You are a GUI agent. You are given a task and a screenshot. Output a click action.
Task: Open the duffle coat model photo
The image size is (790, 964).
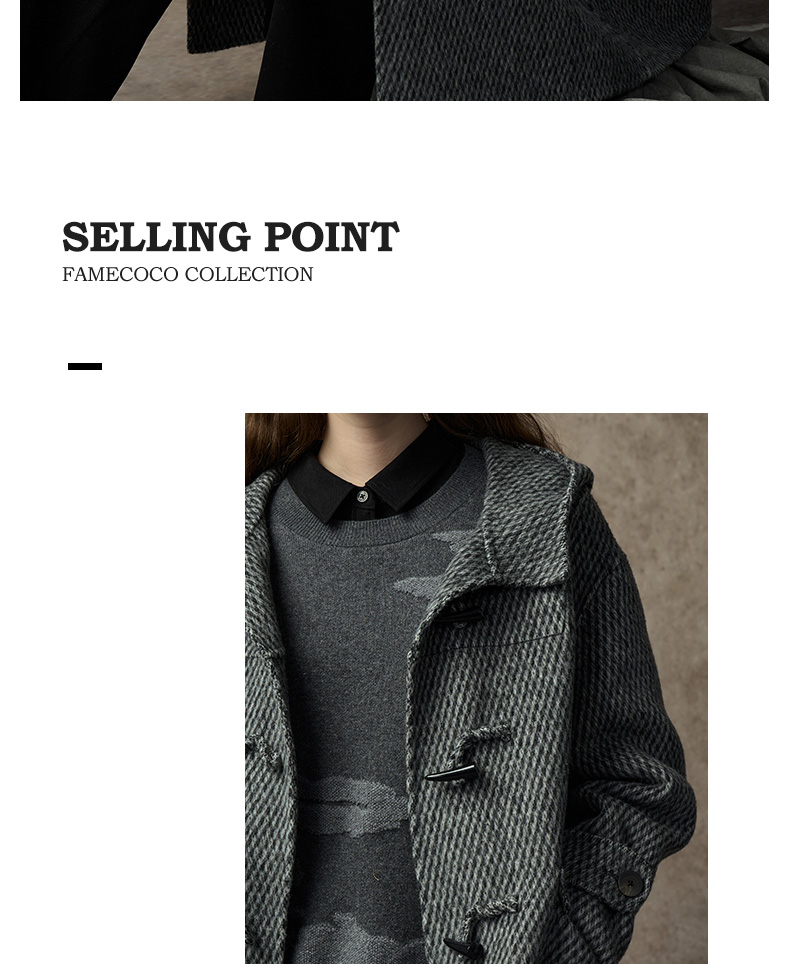click(x=476, y=688)
